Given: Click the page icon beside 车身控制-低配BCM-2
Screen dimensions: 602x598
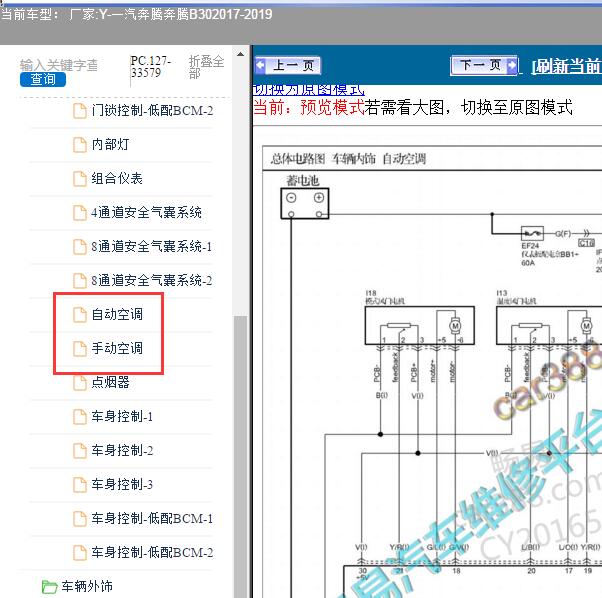Looking at the screenshot, I should point(80,552).
